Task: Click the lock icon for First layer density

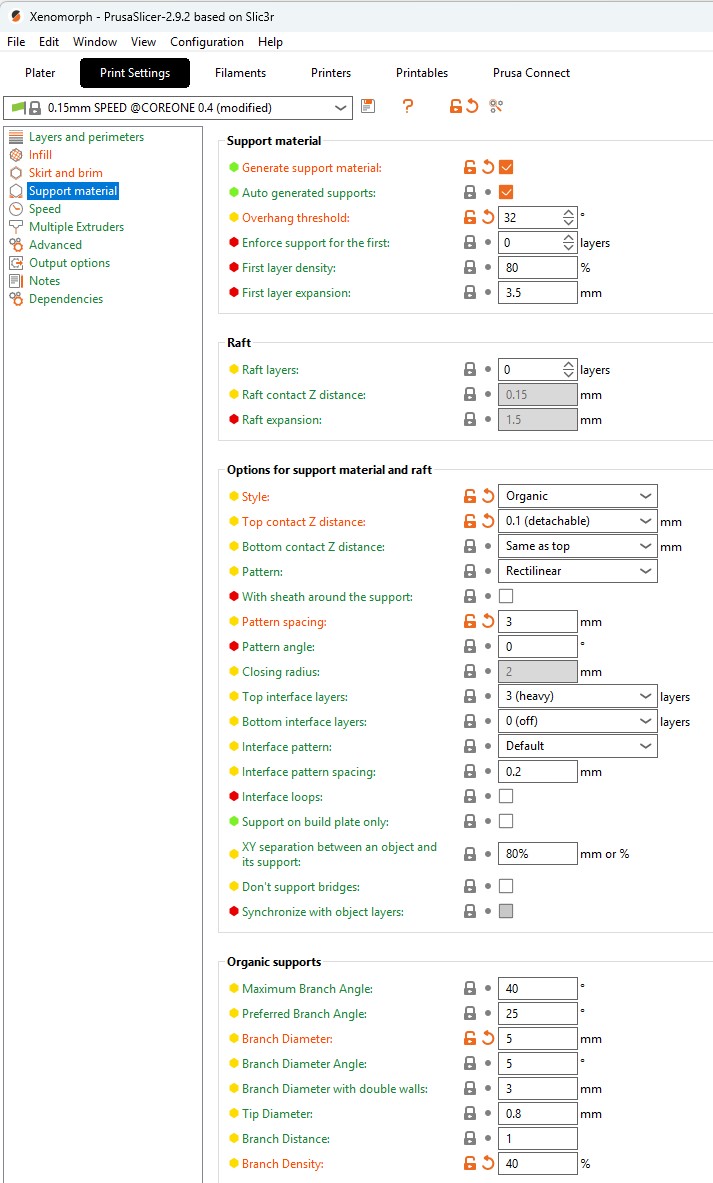Action: [470, 267]
